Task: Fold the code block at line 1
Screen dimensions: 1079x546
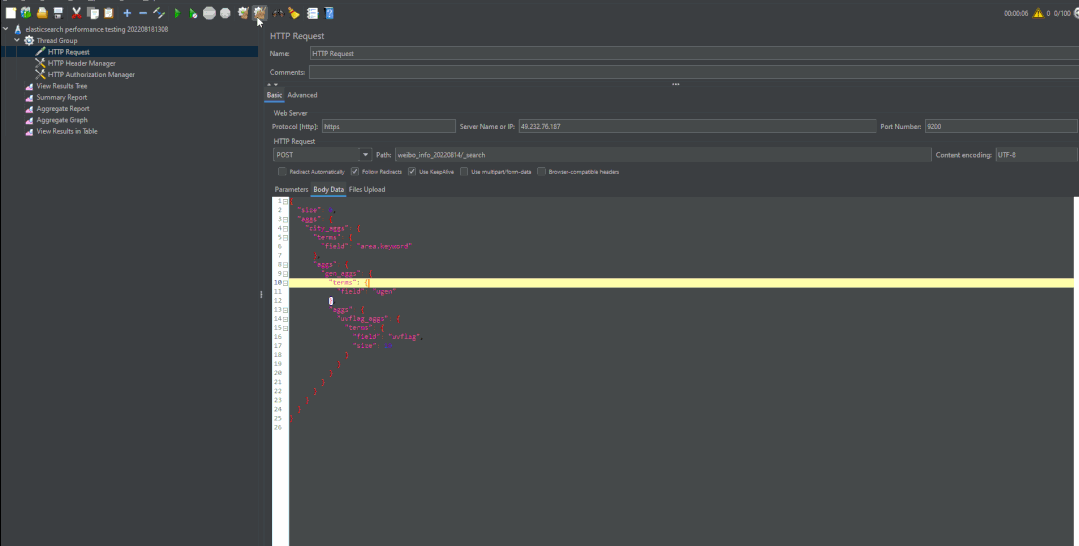Action: (x=286, y=201)
